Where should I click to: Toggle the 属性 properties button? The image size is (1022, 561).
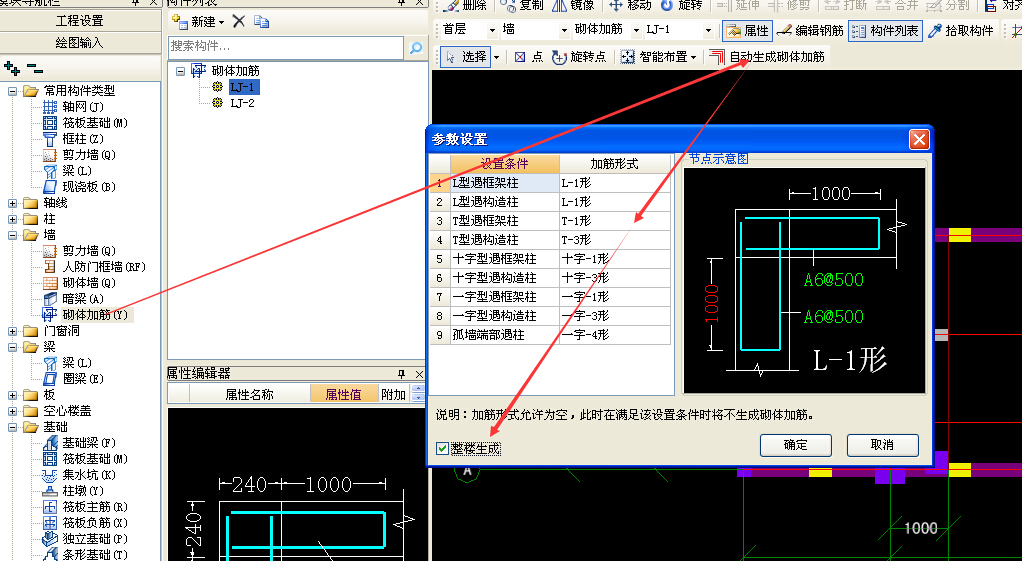click(748, 31)
